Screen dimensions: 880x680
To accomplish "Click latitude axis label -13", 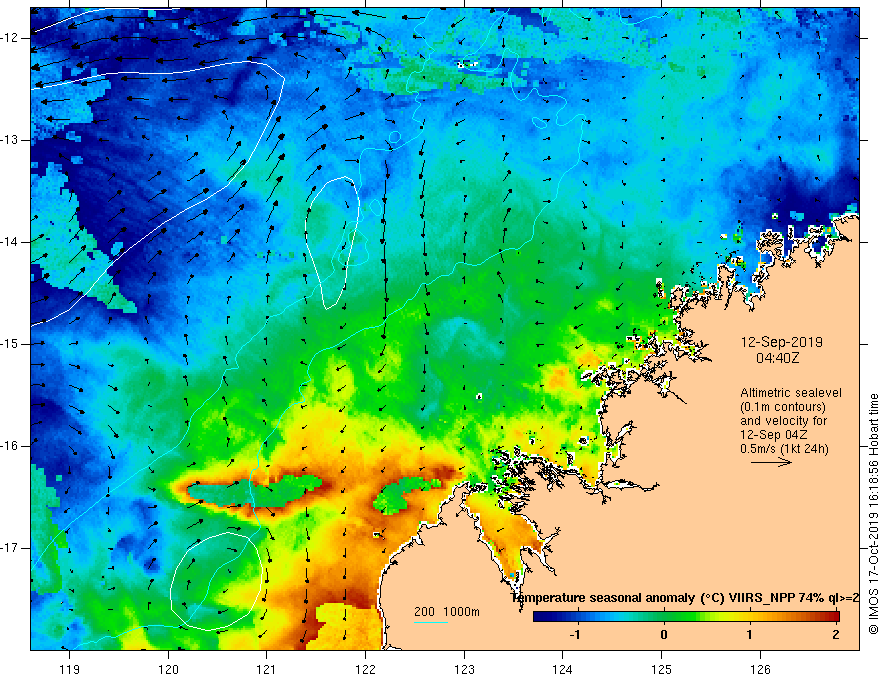I will [10, 140].
